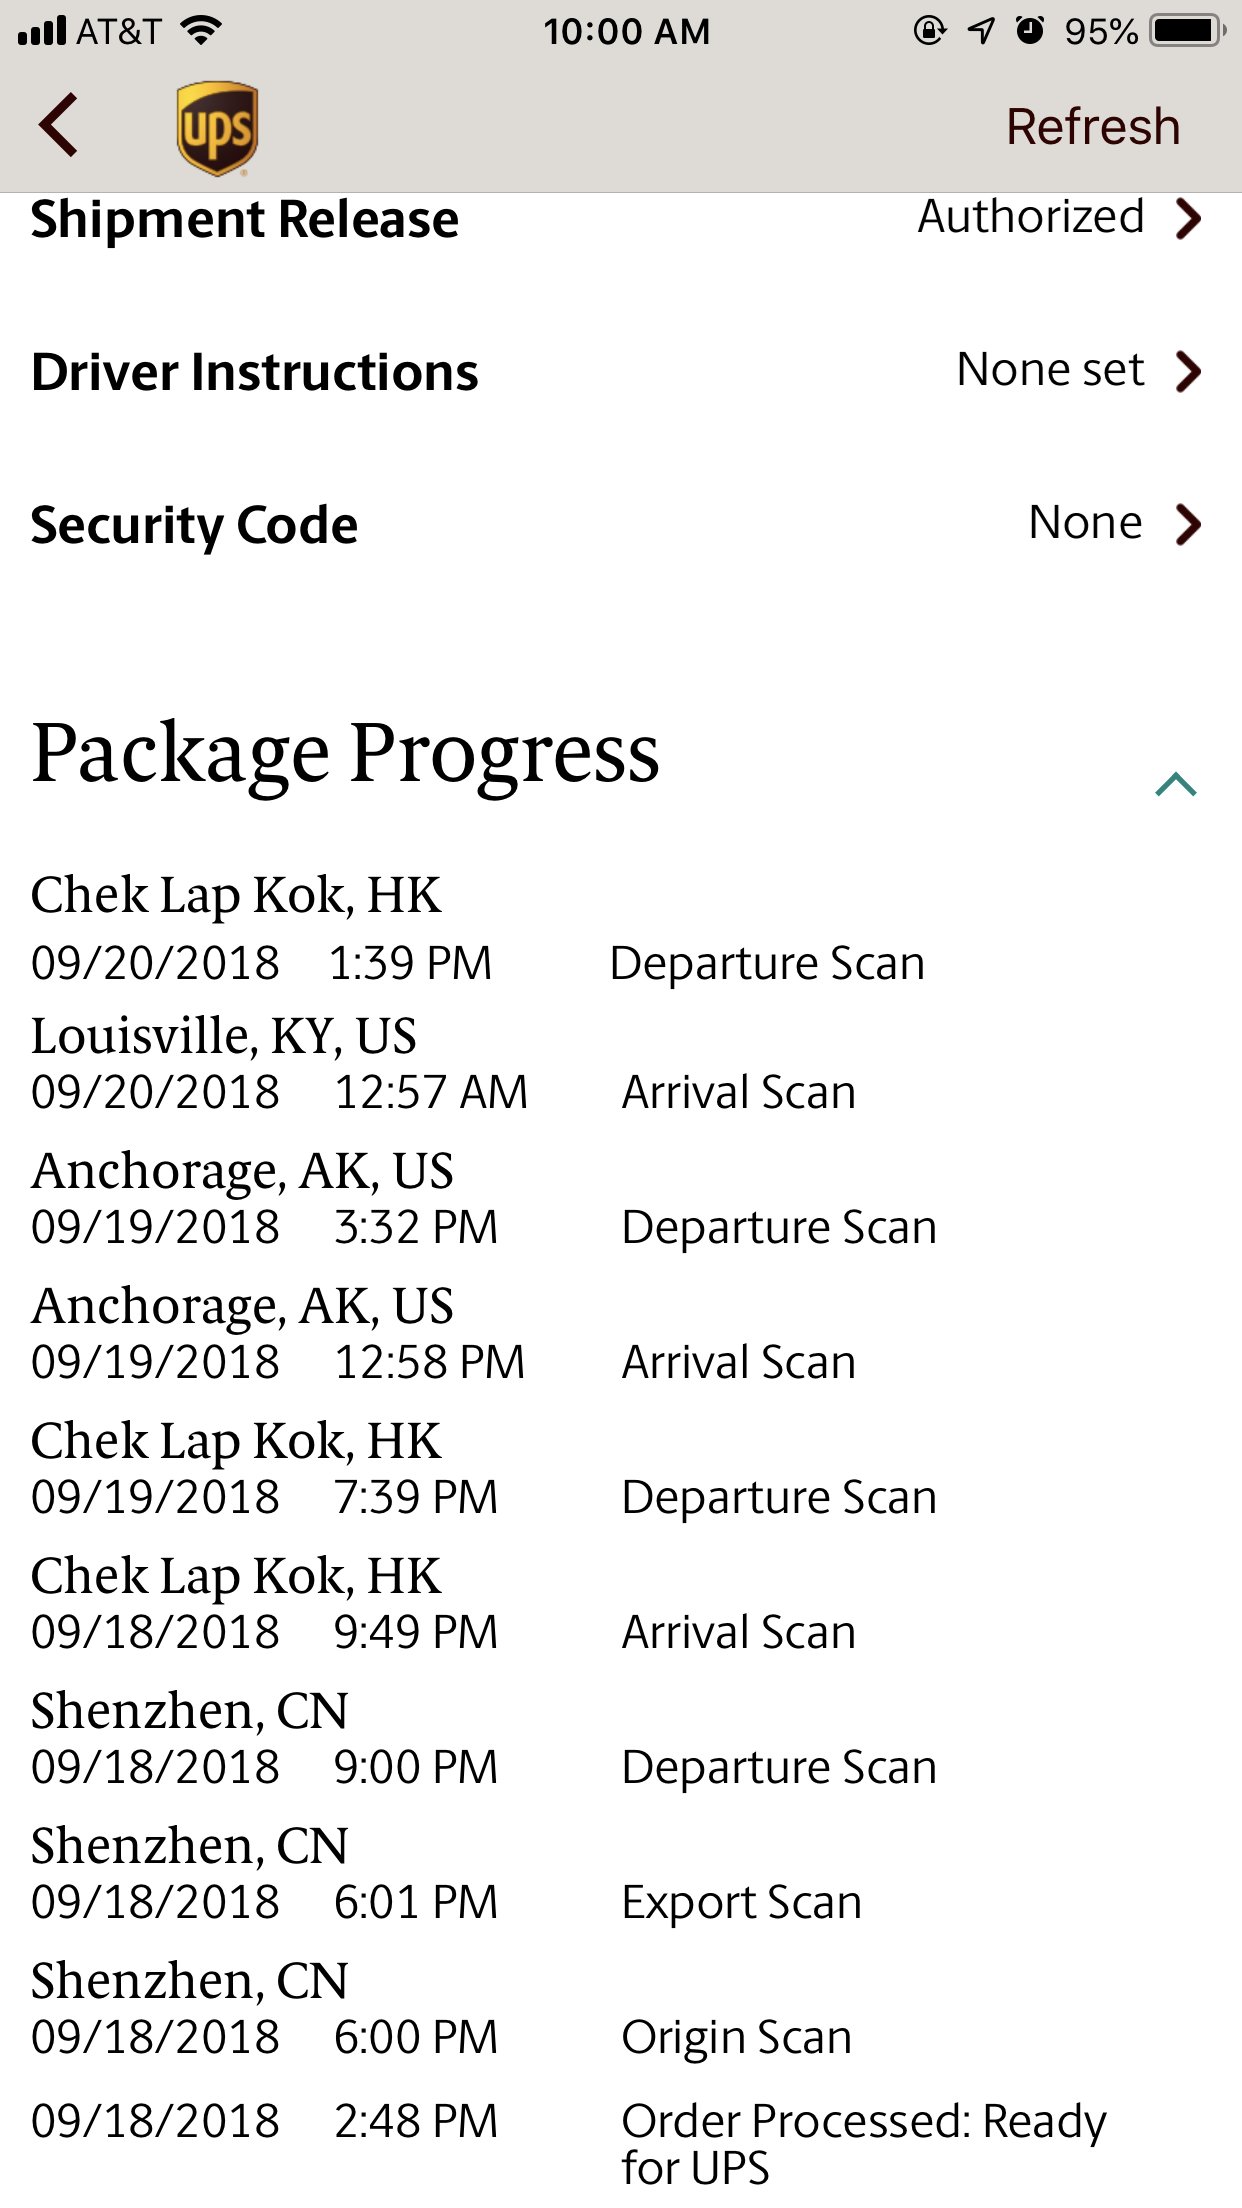
Task: Tap the Package Progress heading
Action: coord(345,752)
